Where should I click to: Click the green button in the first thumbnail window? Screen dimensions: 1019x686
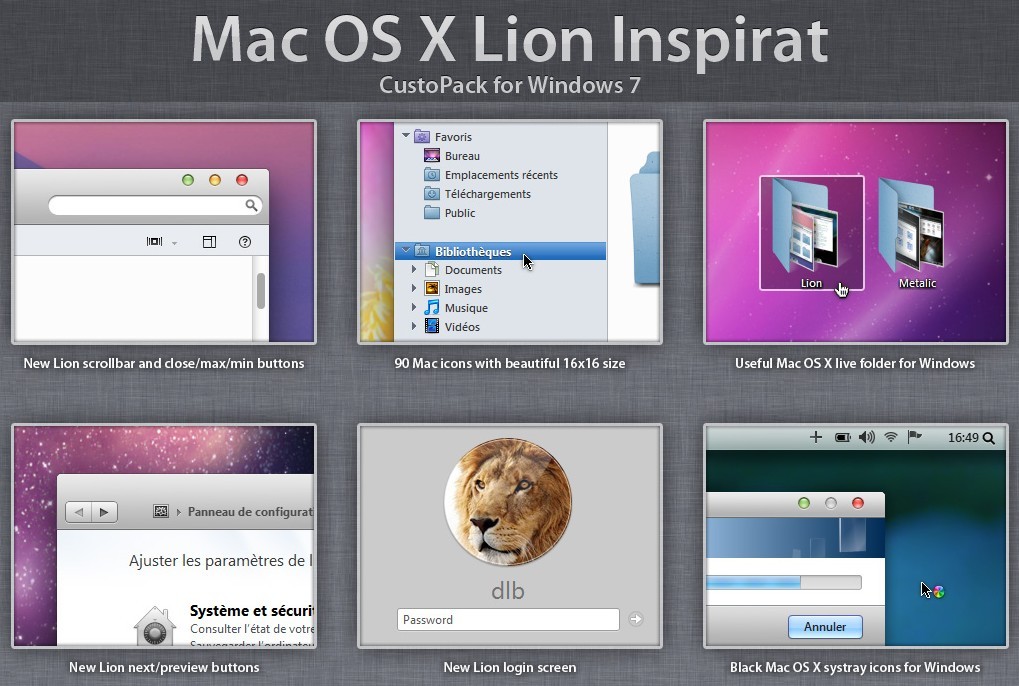[x=188, y=180]
